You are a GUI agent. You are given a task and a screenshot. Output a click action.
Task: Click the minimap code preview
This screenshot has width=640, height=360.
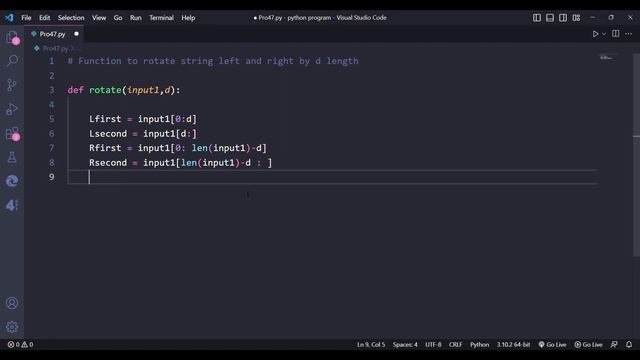click(607, 58)
